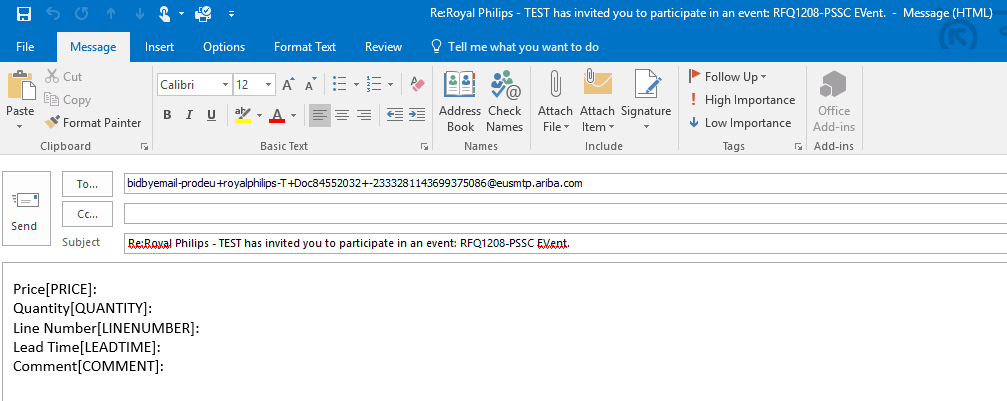
Task: Toggle Align Left paragraph button
Action: point(320,115)
